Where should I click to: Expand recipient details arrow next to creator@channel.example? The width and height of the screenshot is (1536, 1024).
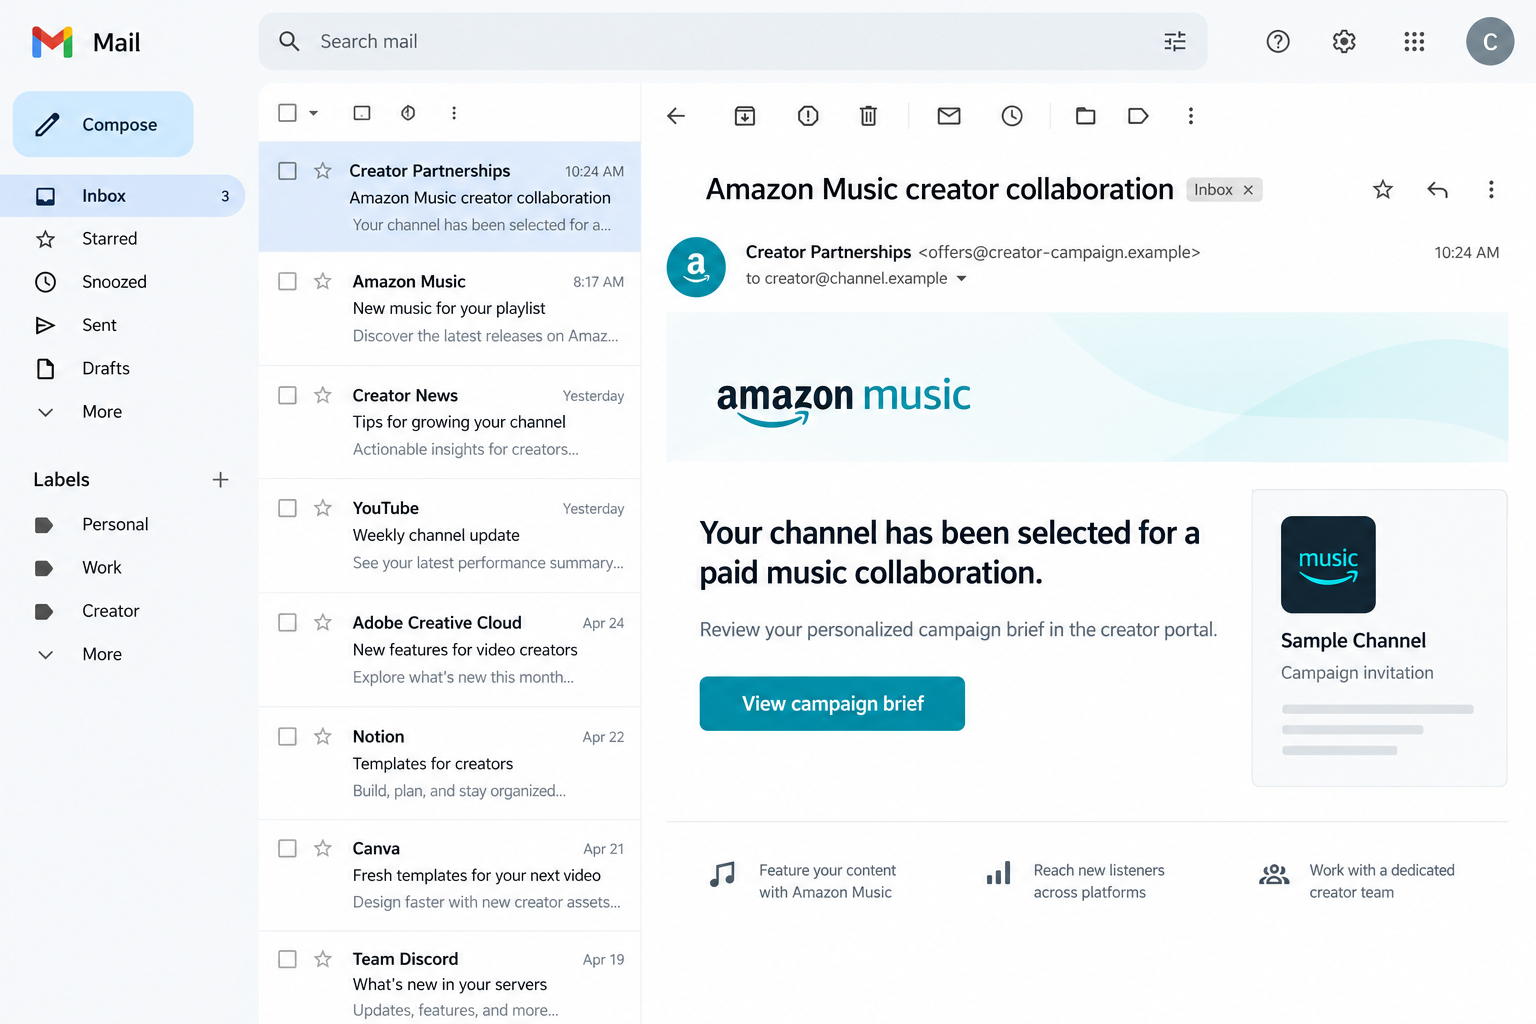961,279
